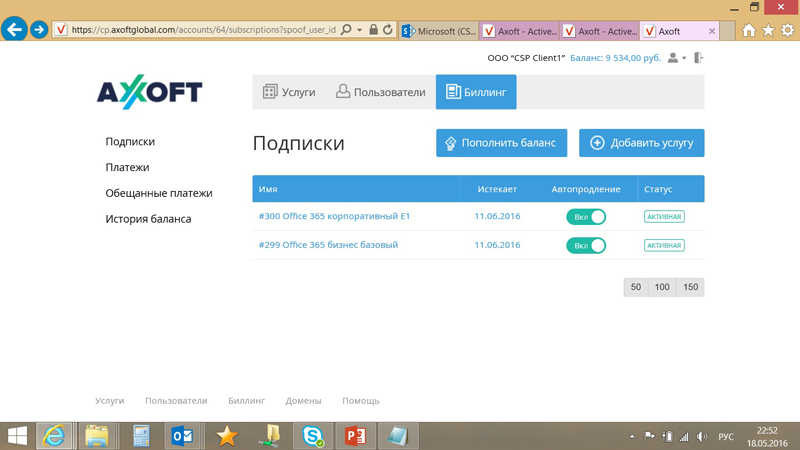Click the Добавить услугу button

[641, 143]
